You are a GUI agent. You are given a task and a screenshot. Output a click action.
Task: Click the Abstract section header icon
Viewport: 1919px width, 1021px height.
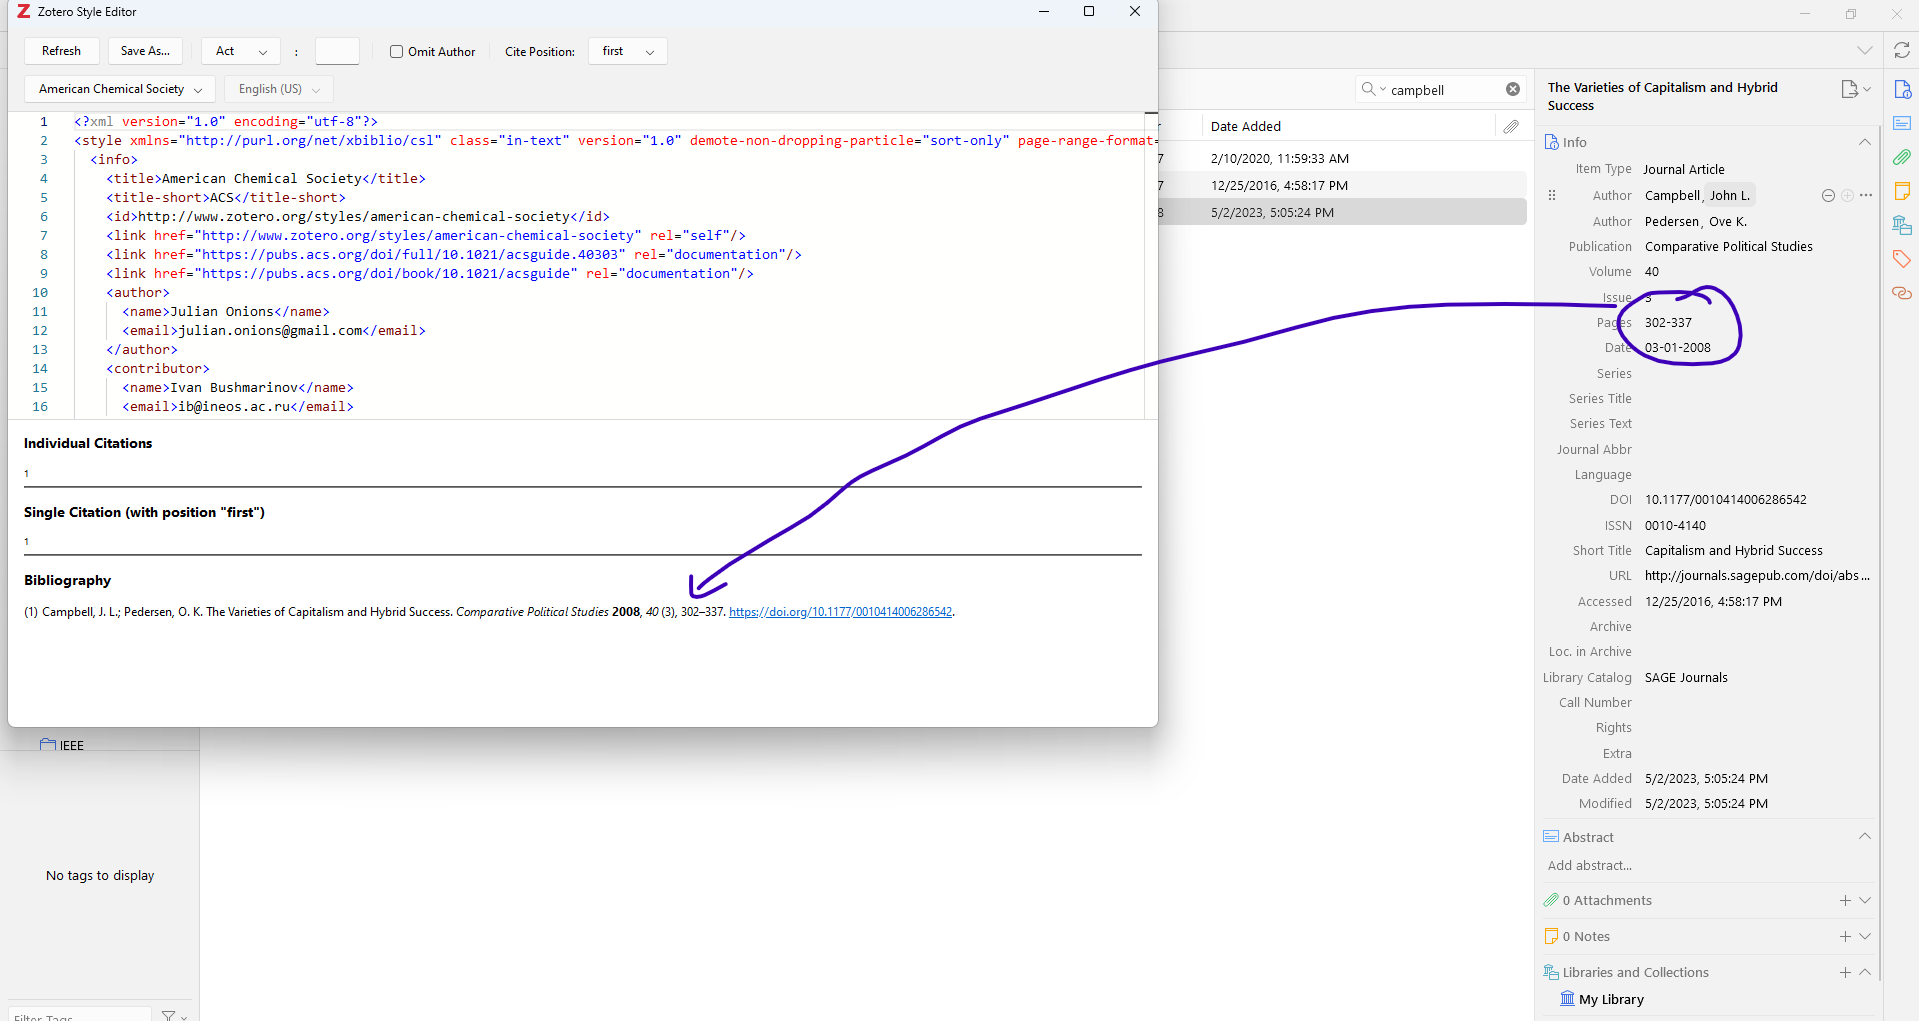(x=1551, y=837)
